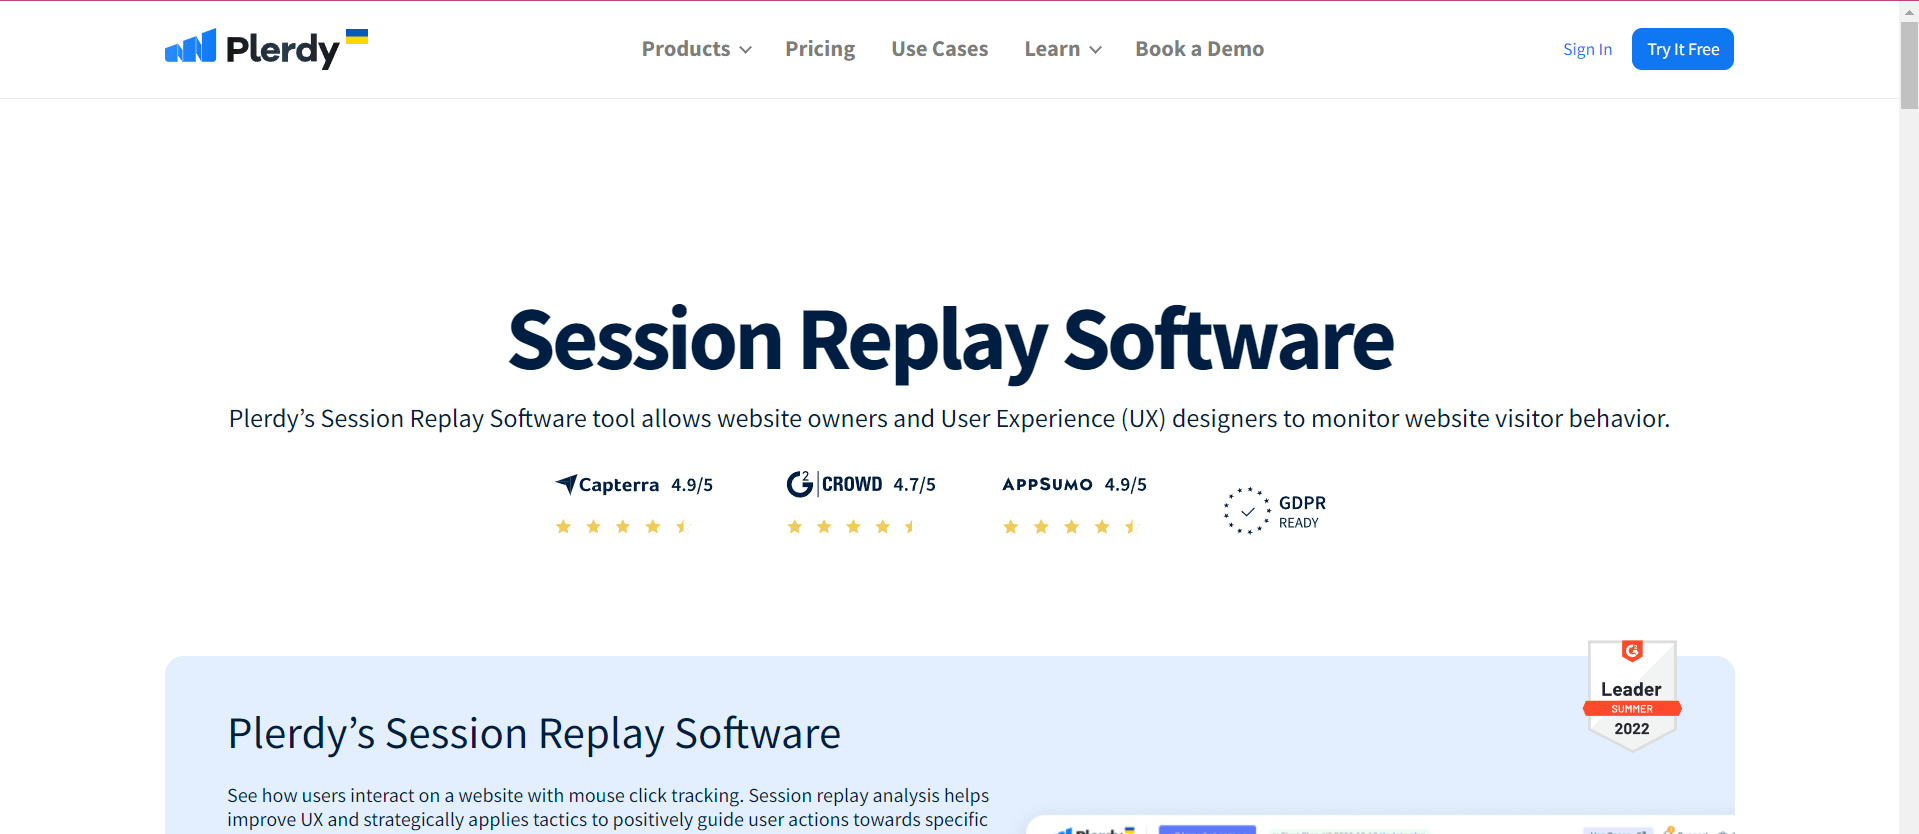Click the AppSumo logo

click(x=1047, y=484)
